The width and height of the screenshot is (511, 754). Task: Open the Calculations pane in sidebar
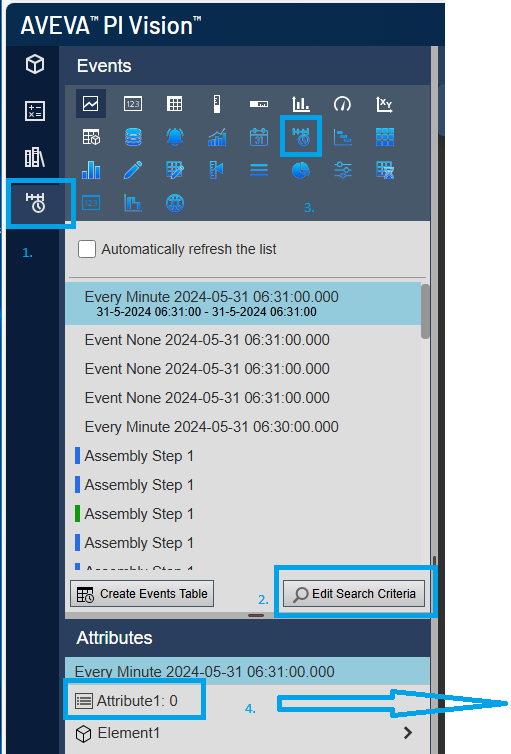click(x=35, y=111)
